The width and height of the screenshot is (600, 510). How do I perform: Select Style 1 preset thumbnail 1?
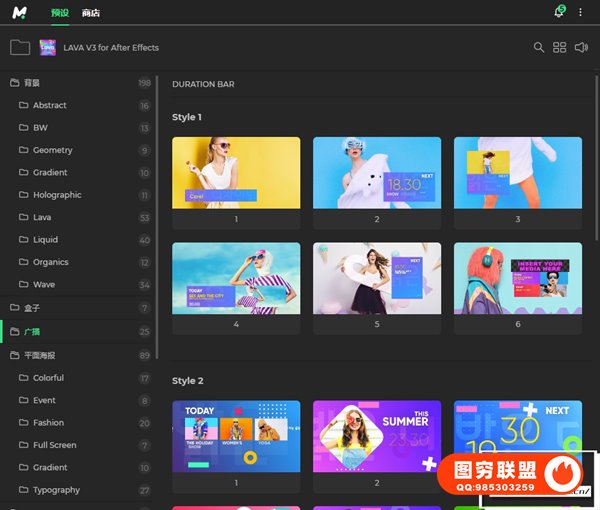[x=236, y=172]
